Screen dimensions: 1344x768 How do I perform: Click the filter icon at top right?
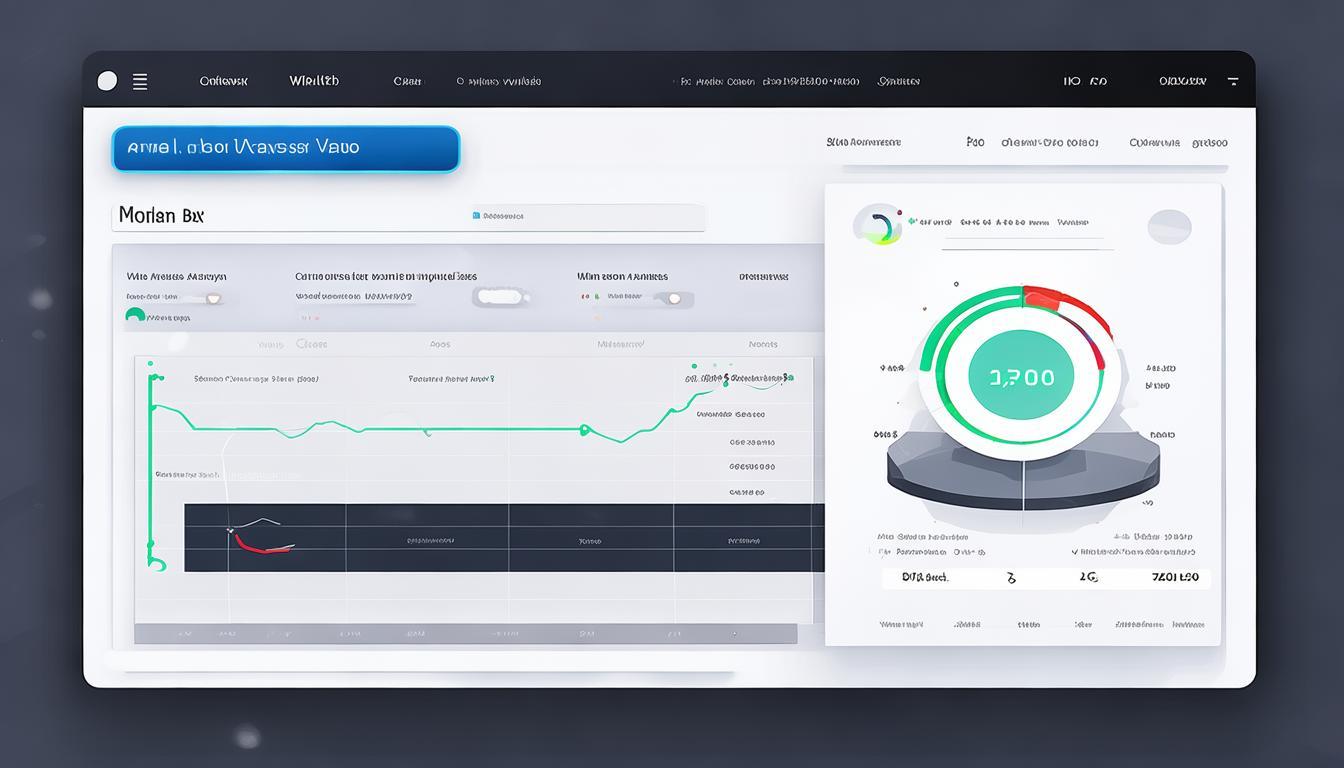(x=1232, y=81)
